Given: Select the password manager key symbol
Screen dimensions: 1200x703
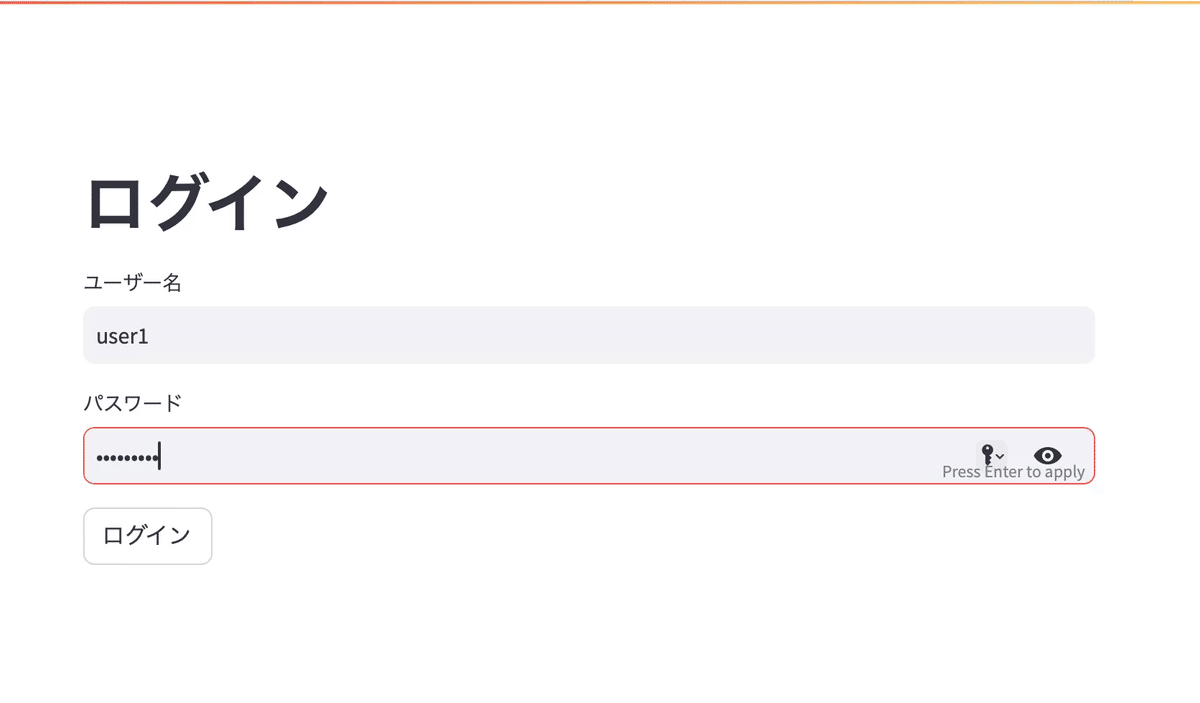Looking at the screenshot, I should tap(987, 455).
